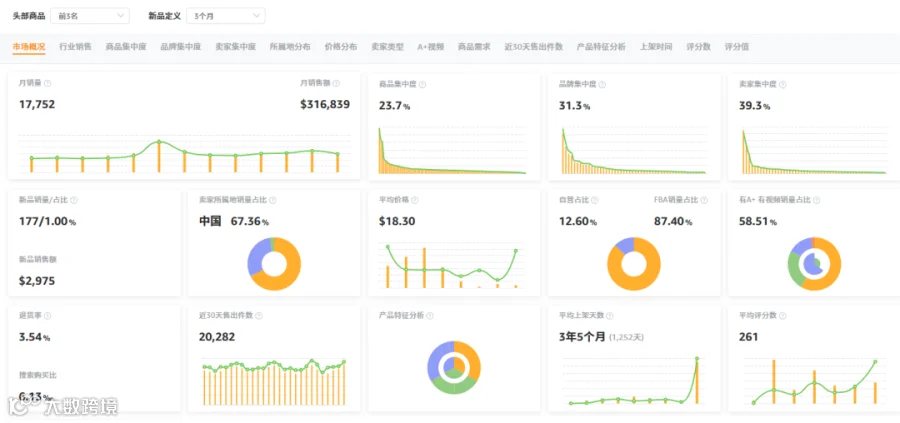Click help icon beside 平均评分数
The height and width of the screenshot is (423, 900).
pos(783,316)
